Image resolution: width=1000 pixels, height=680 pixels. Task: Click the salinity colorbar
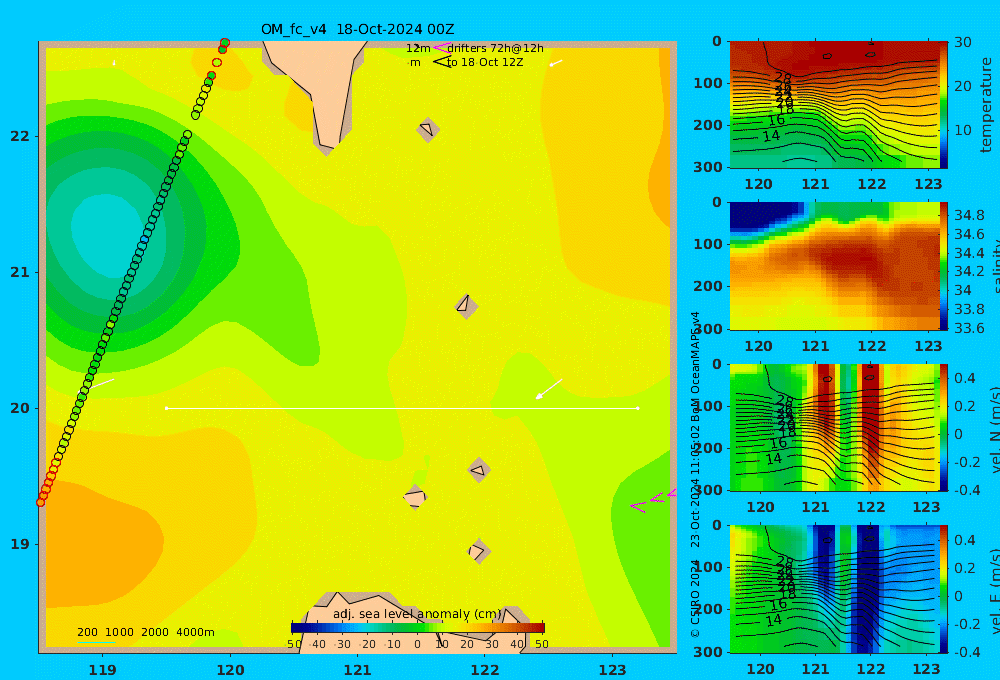point(944,266)
